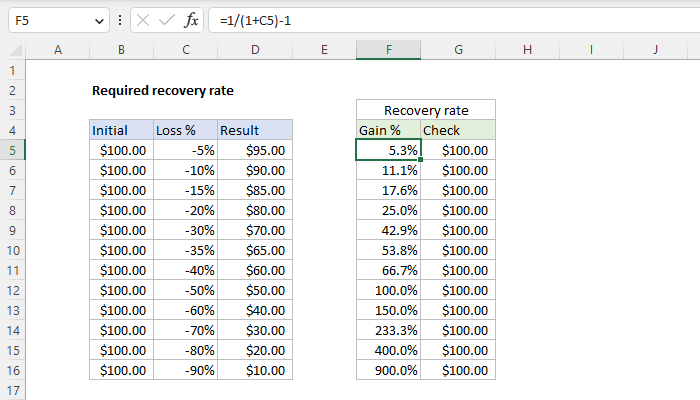Select row 12 header
700x400 pixels.
pos(12,290)
